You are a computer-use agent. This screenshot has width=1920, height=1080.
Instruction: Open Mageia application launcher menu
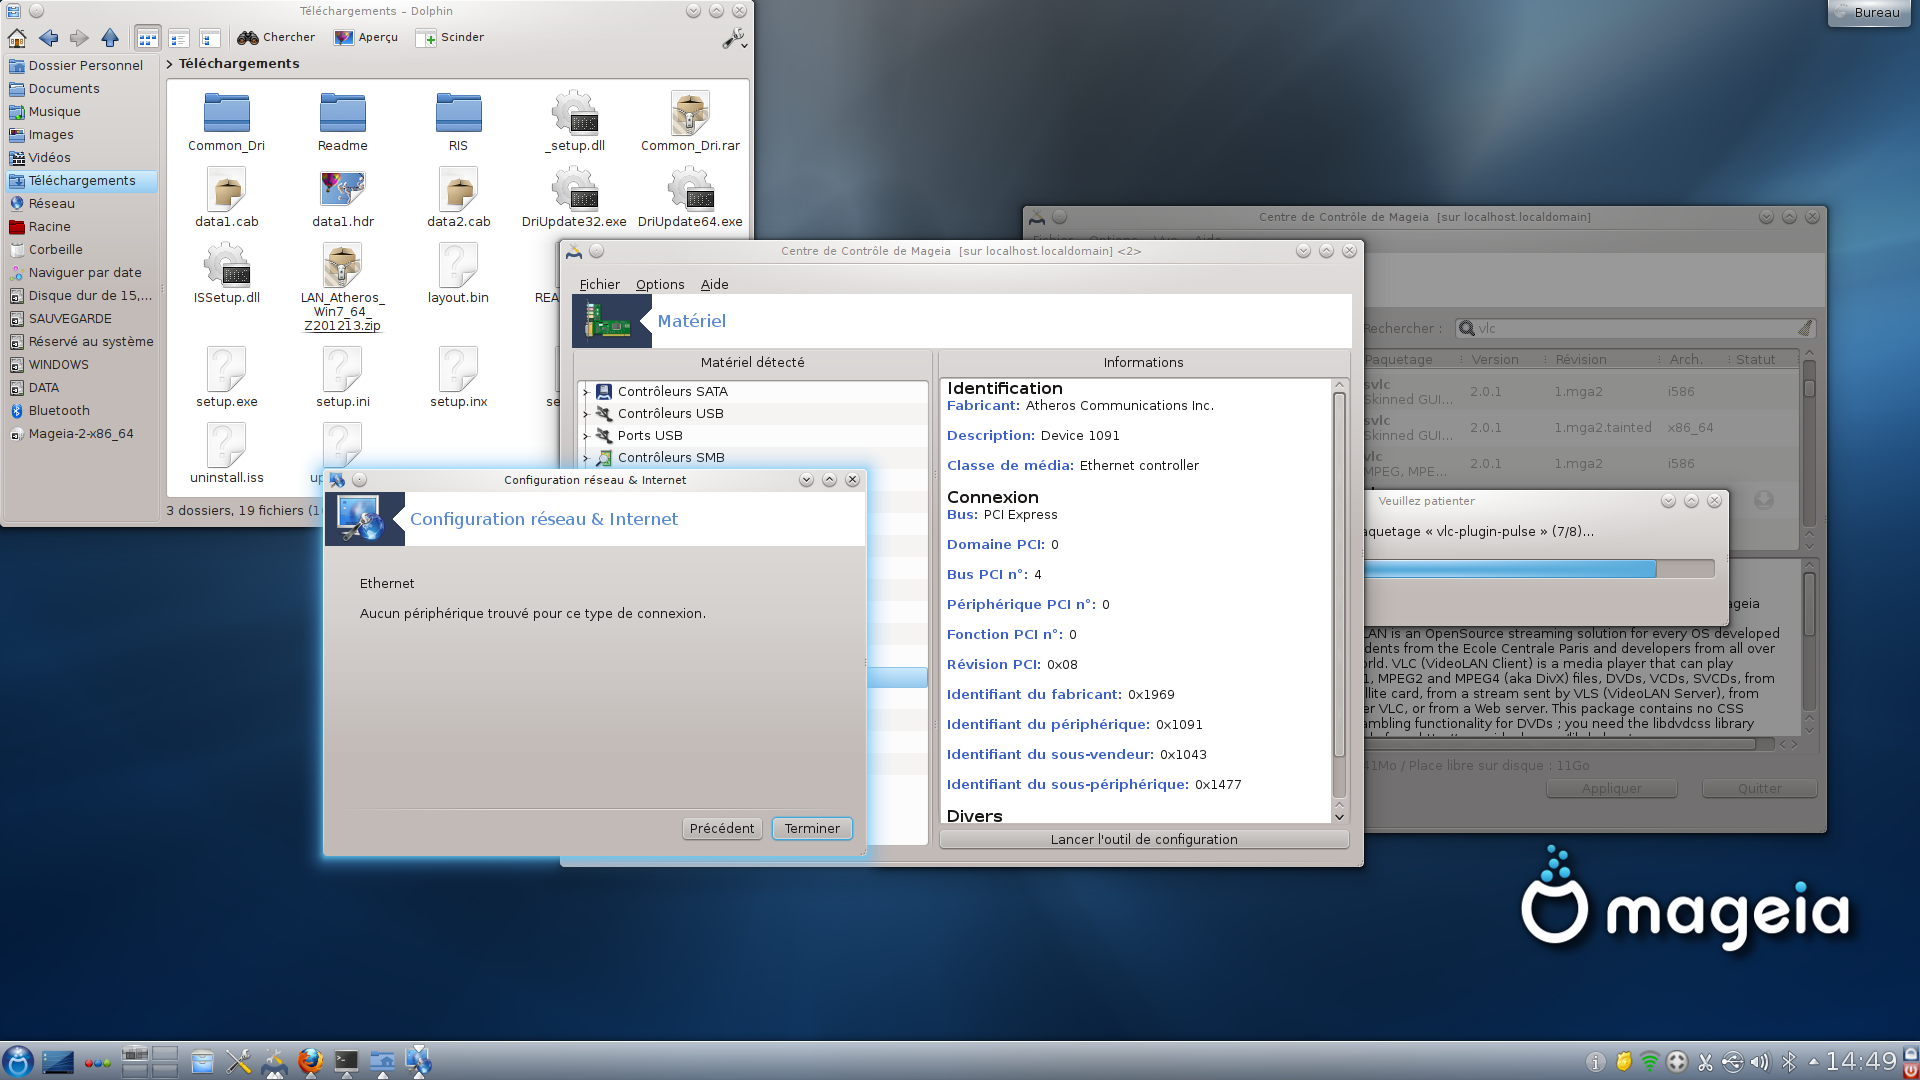[x=18, y=1061]
